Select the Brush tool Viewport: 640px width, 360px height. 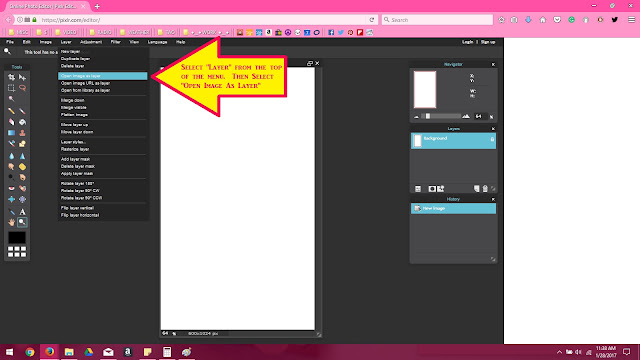click(22, 111)
